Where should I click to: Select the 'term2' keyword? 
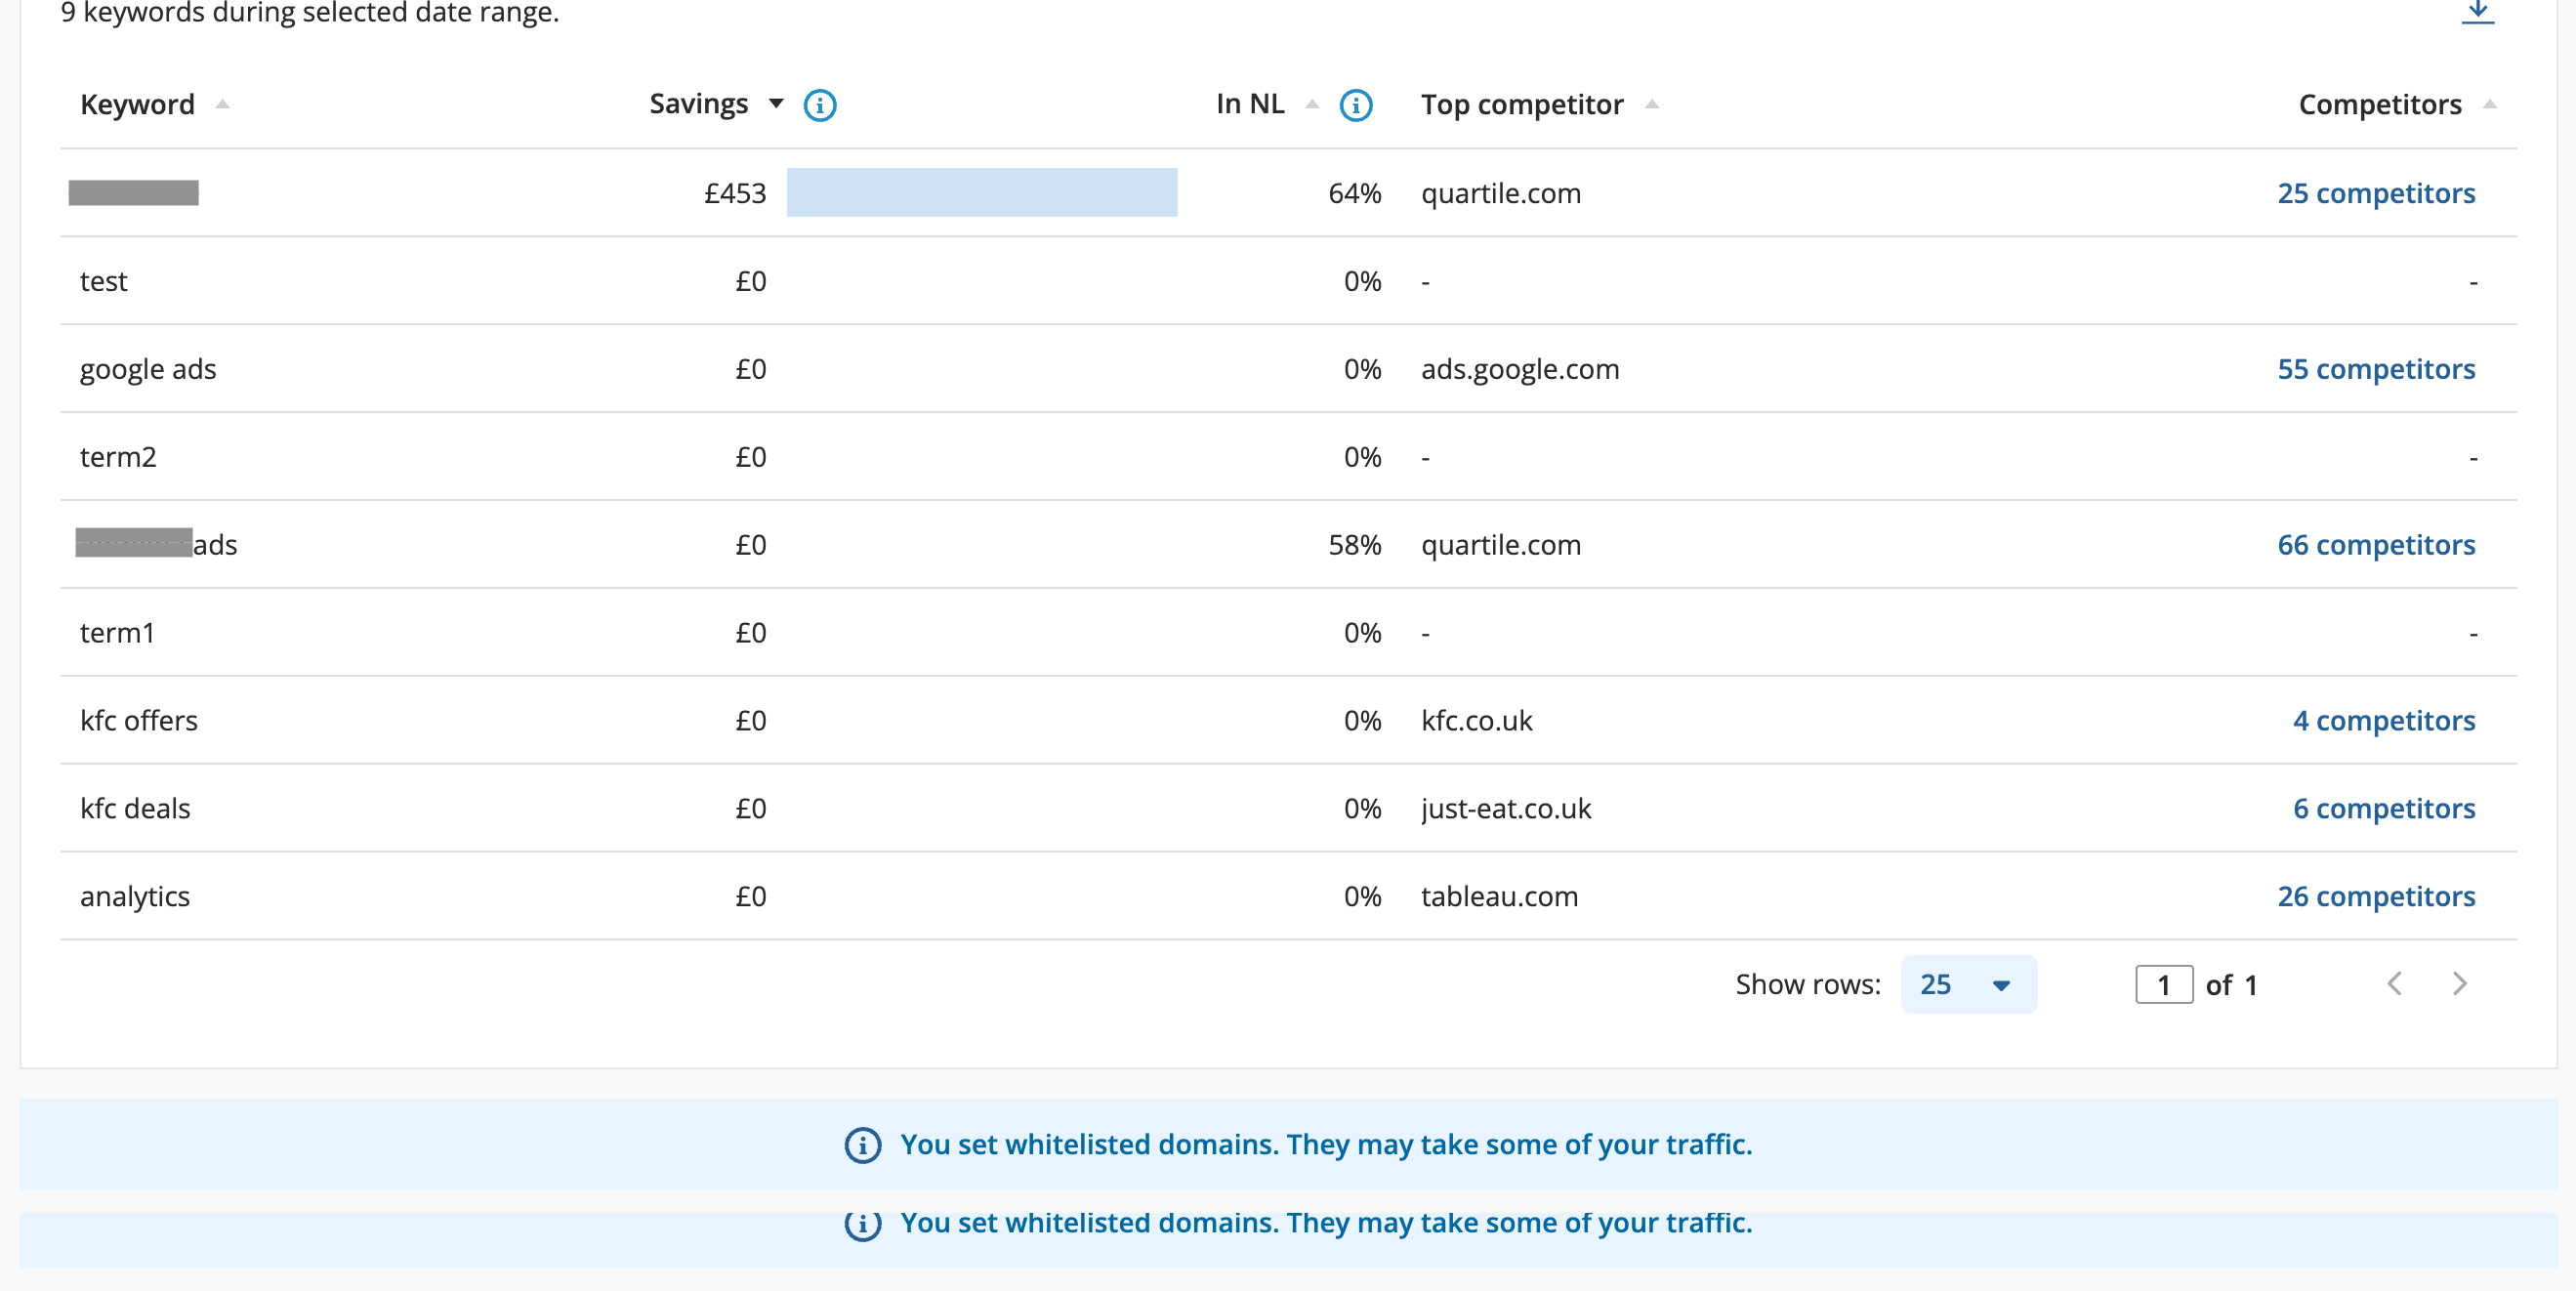pyautogui.click(x=118, y=457)
